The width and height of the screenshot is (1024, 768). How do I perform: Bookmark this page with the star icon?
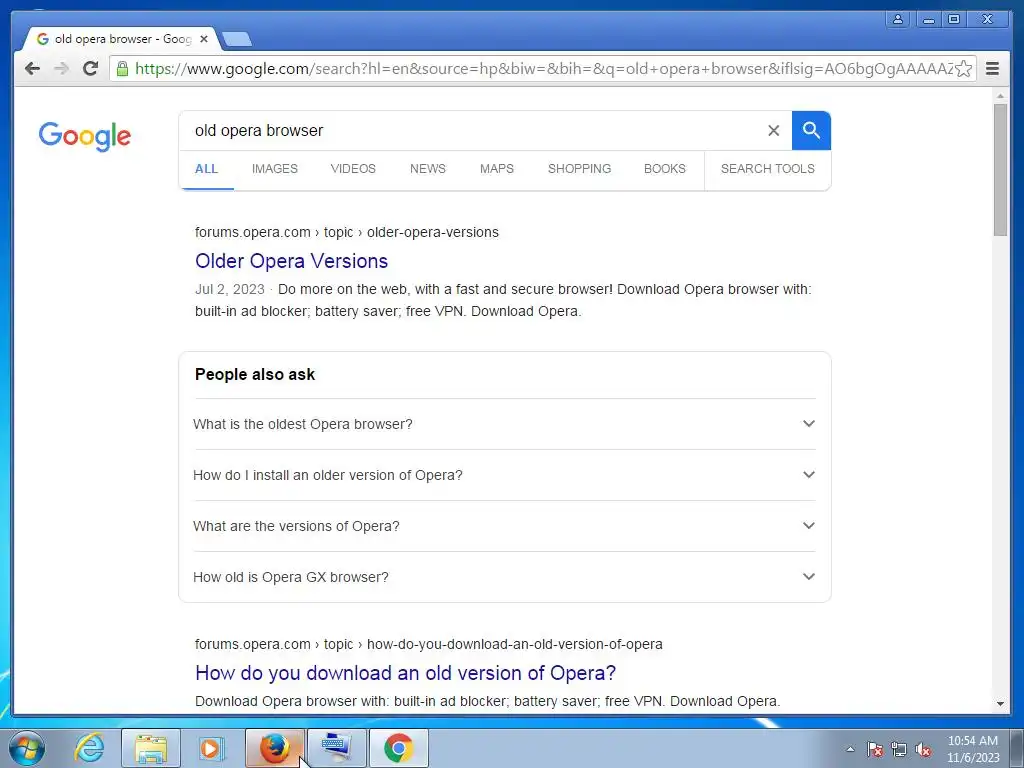(963, 69)
